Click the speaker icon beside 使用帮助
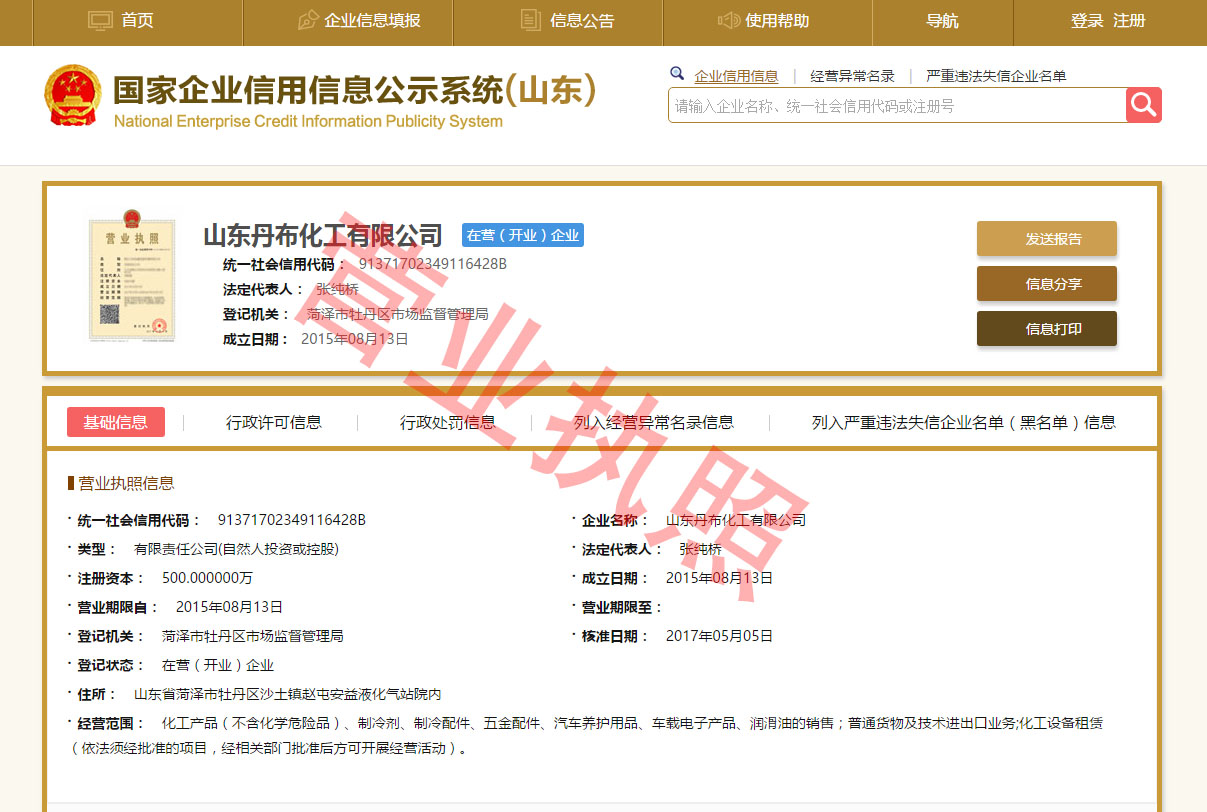Screen dimensions: 1207x812 [728, 20]
